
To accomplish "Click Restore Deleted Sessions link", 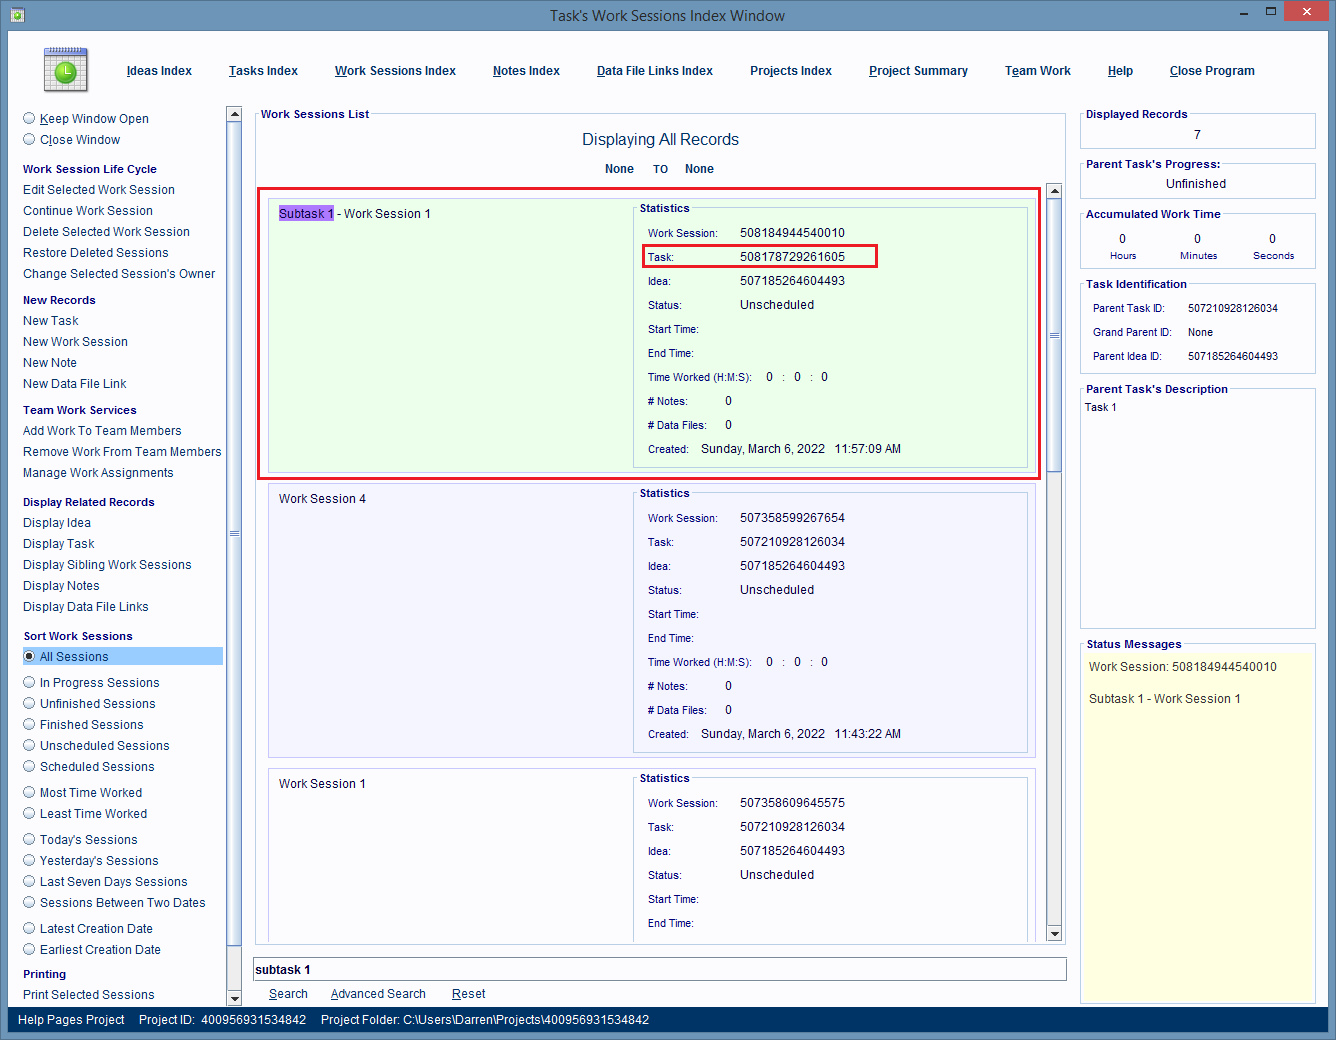I will [x=96, y=253].
